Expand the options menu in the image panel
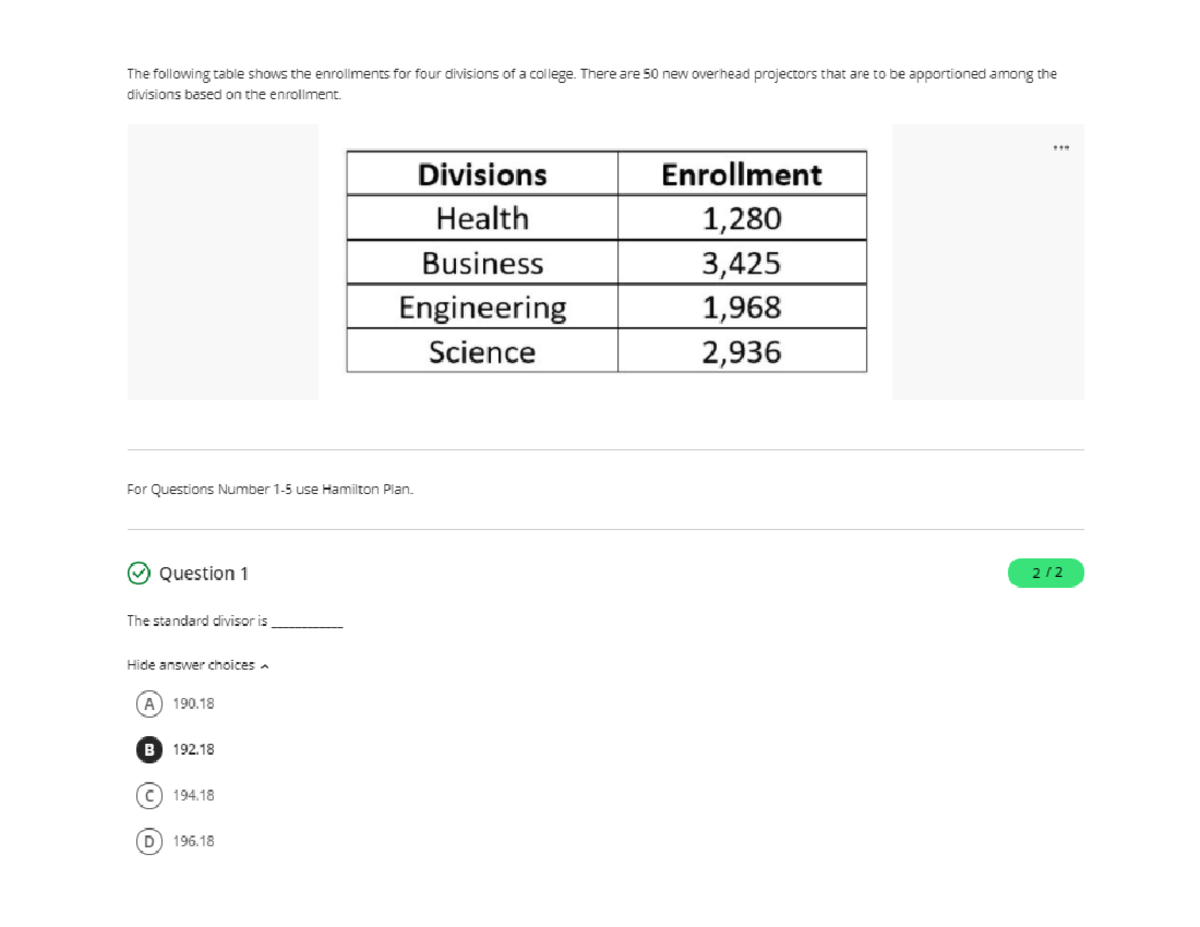The height and width of the screenshot is (927, 1200). (x=1061, y=147)
